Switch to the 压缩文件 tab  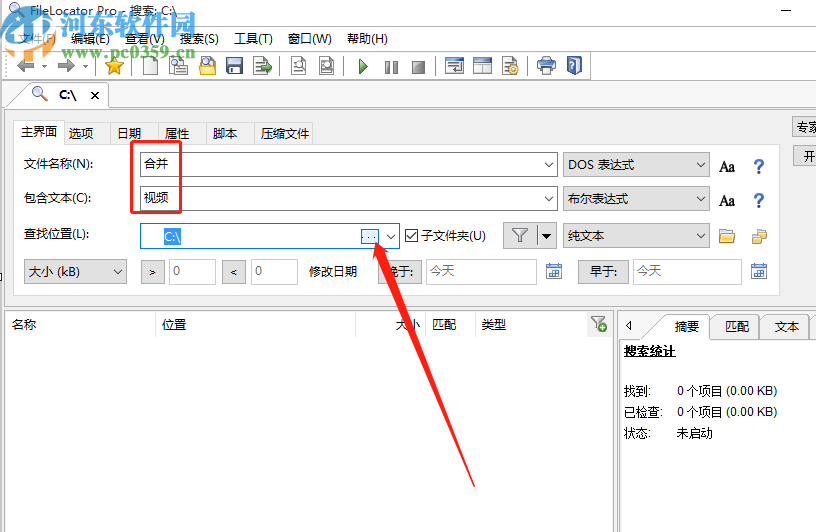tap(285, 134)
